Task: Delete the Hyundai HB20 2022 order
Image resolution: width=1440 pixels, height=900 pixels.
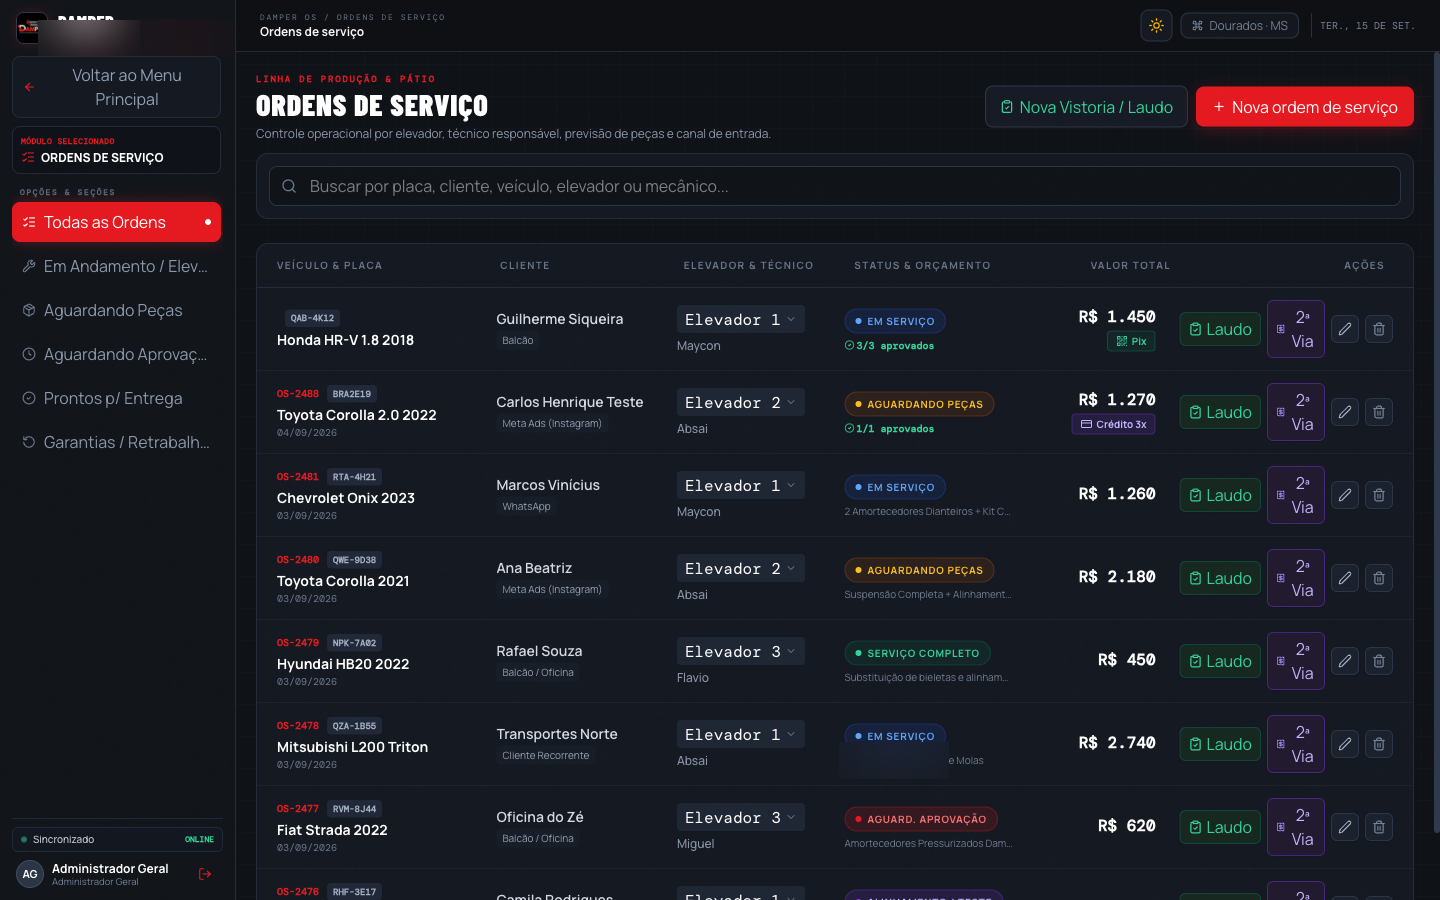Action: tap(1379, 661)
